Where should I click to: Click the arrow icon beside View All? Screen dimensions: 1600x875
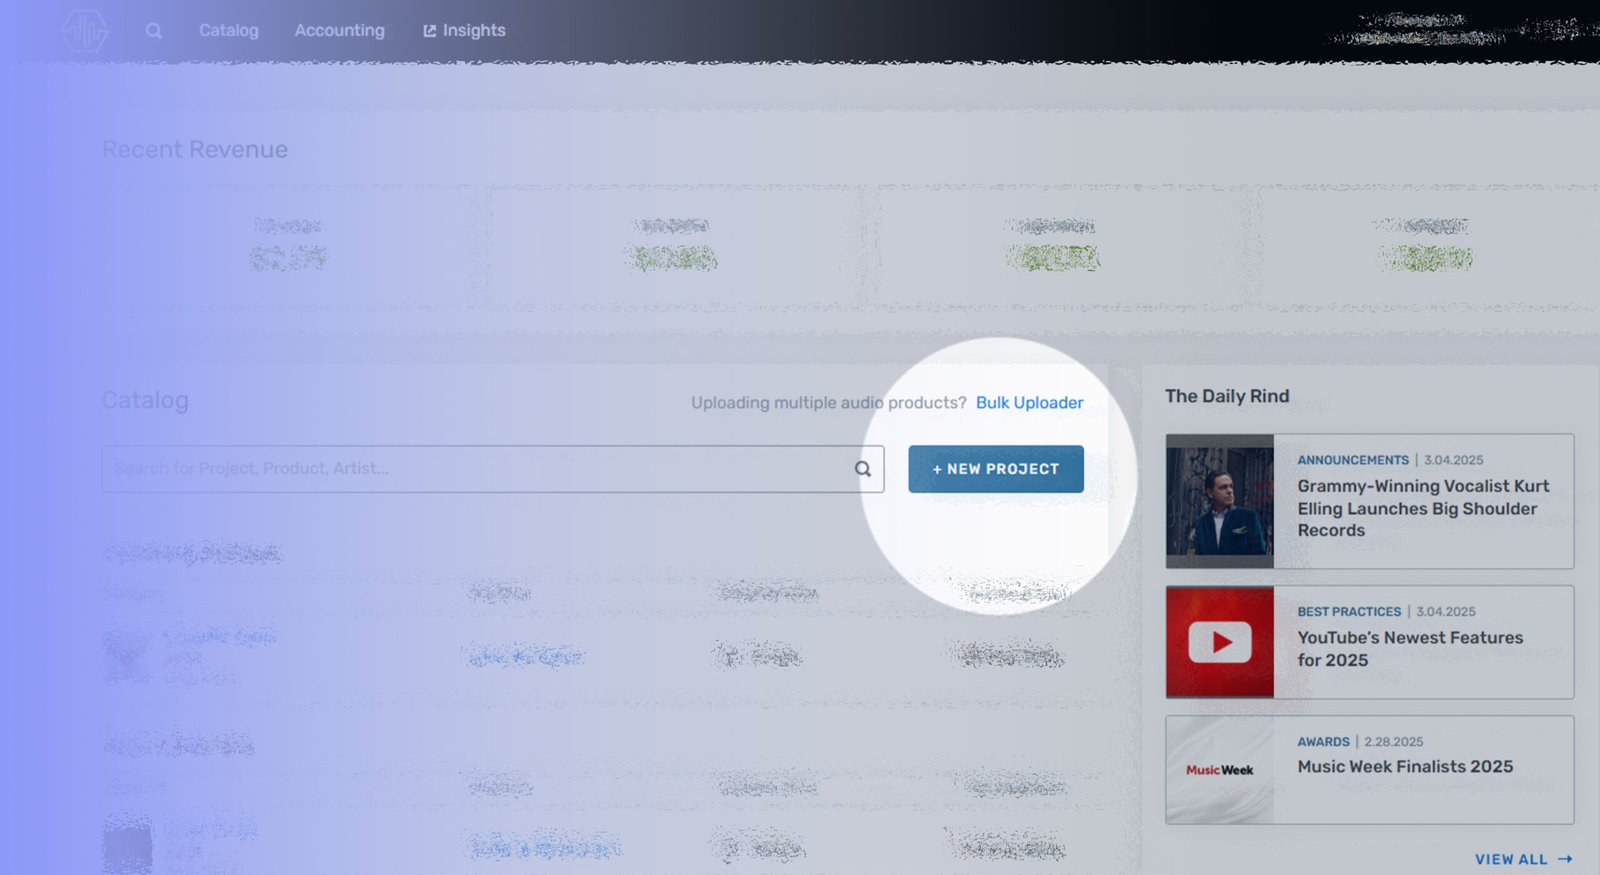1565,860
